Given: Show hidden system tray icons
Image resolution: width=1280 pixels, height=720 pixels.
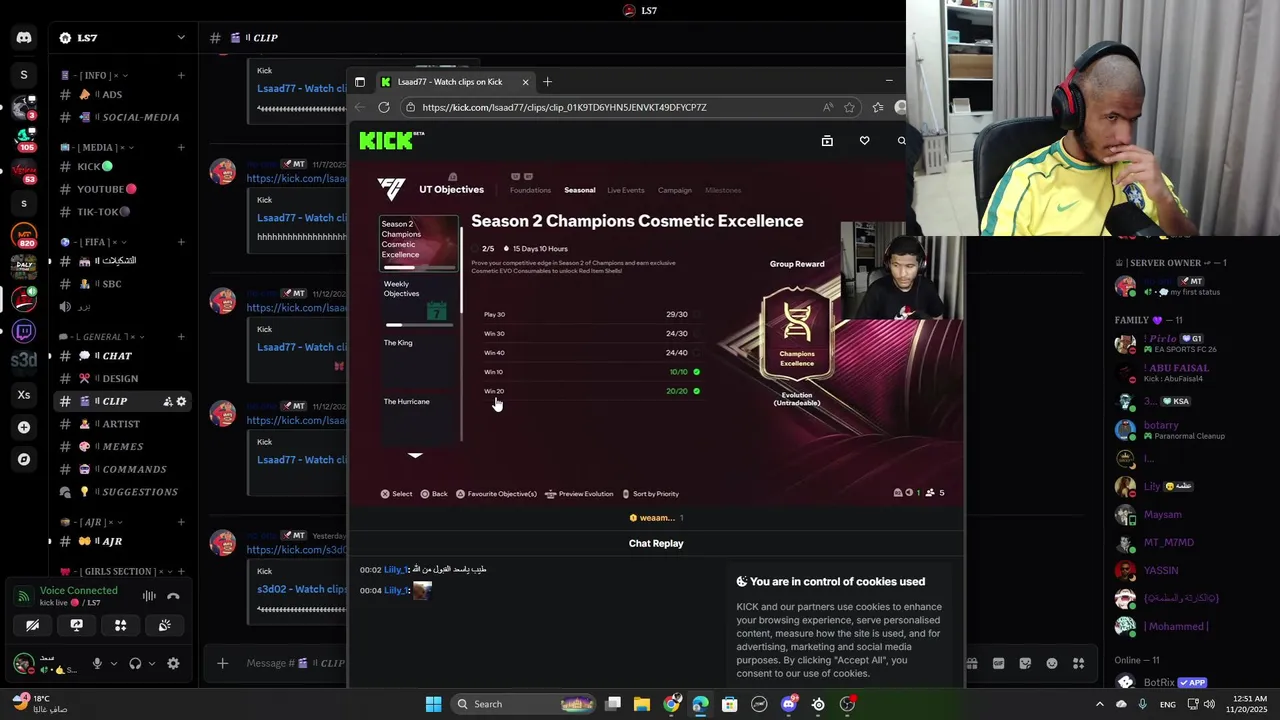Looking at the screenshot, I should pos(1100,704).
